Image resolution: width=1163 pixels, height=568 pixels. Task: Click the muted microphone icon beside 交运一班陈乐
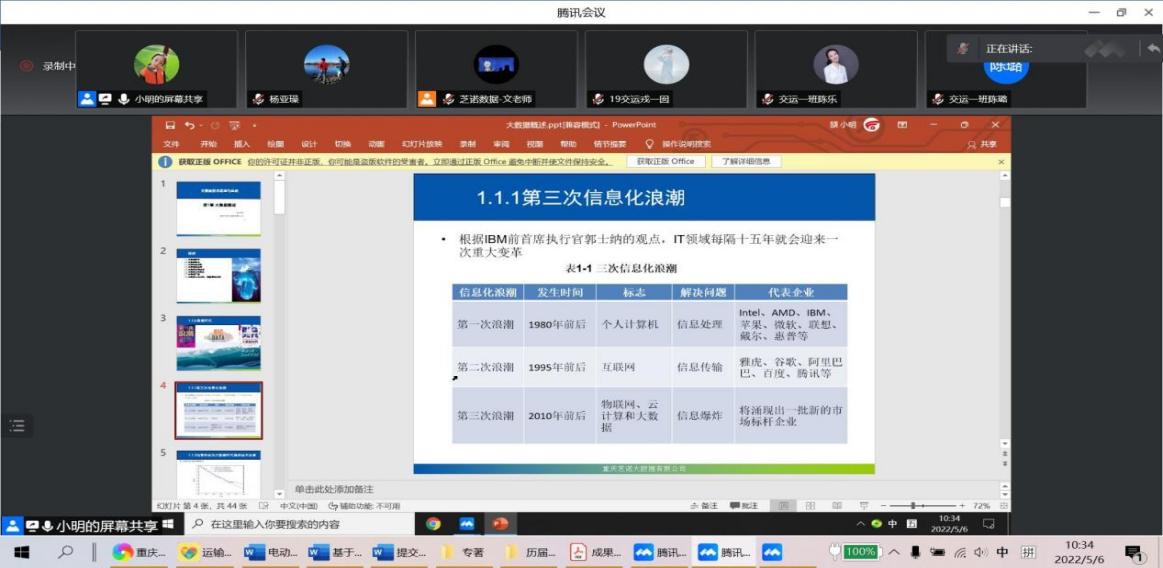[768, 99]
